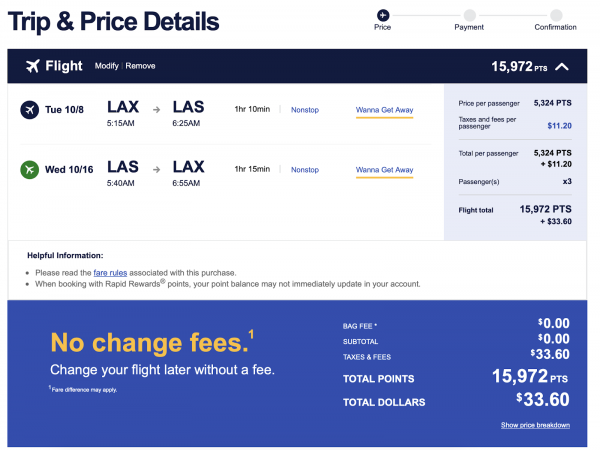The height and width of the screenshot is (450, 600).
Task: Show the price breakdown
Action: (535, 425)
